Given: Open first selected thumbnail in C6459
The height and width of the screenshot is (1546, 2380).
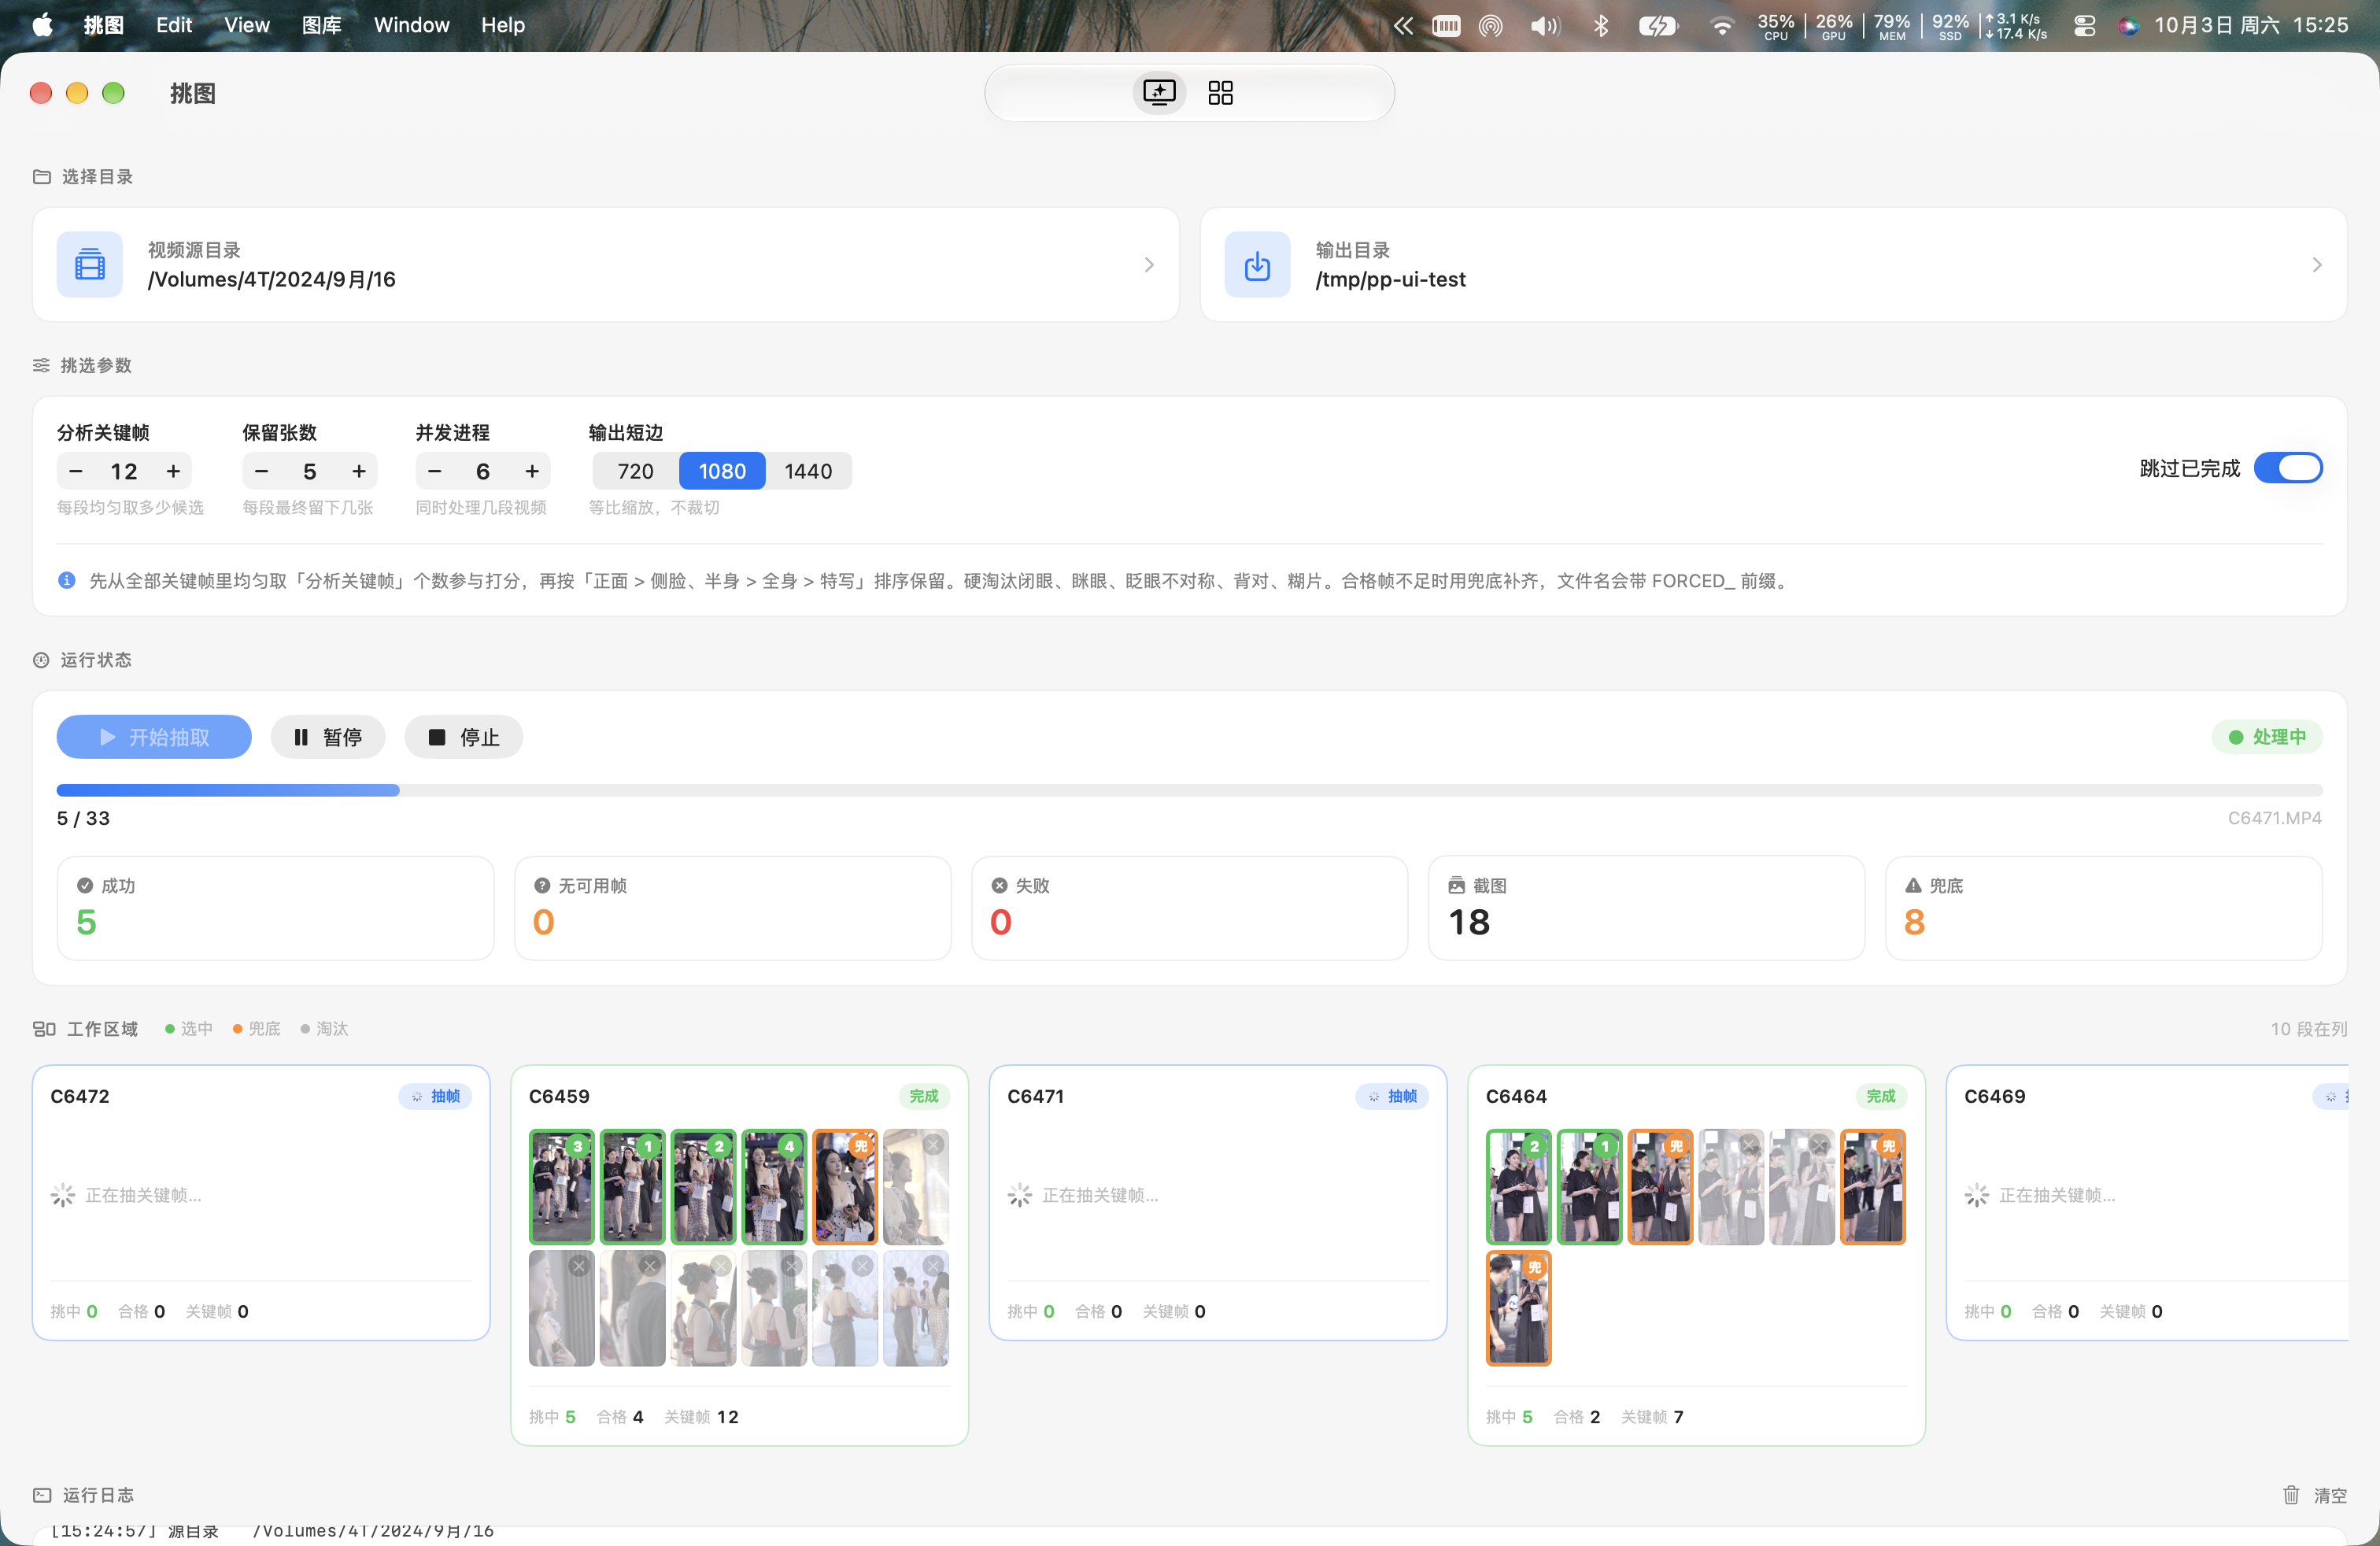Looking at the screenshot, I should (x=561, y=1186).
